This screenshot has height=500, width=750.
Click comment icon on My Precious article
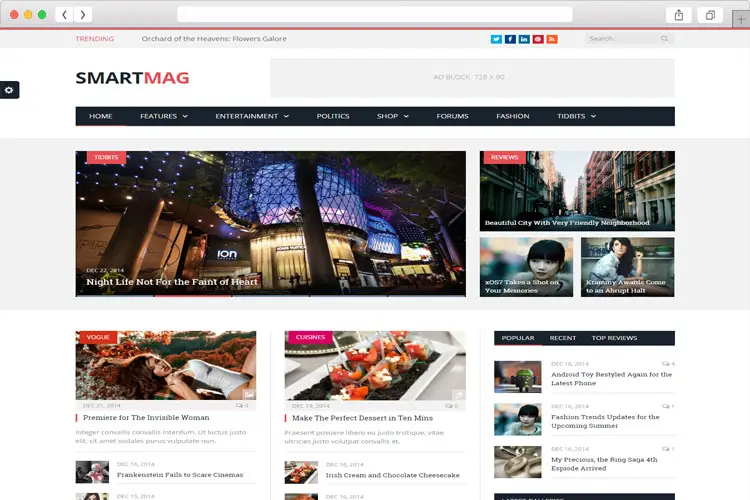[665, 449]
